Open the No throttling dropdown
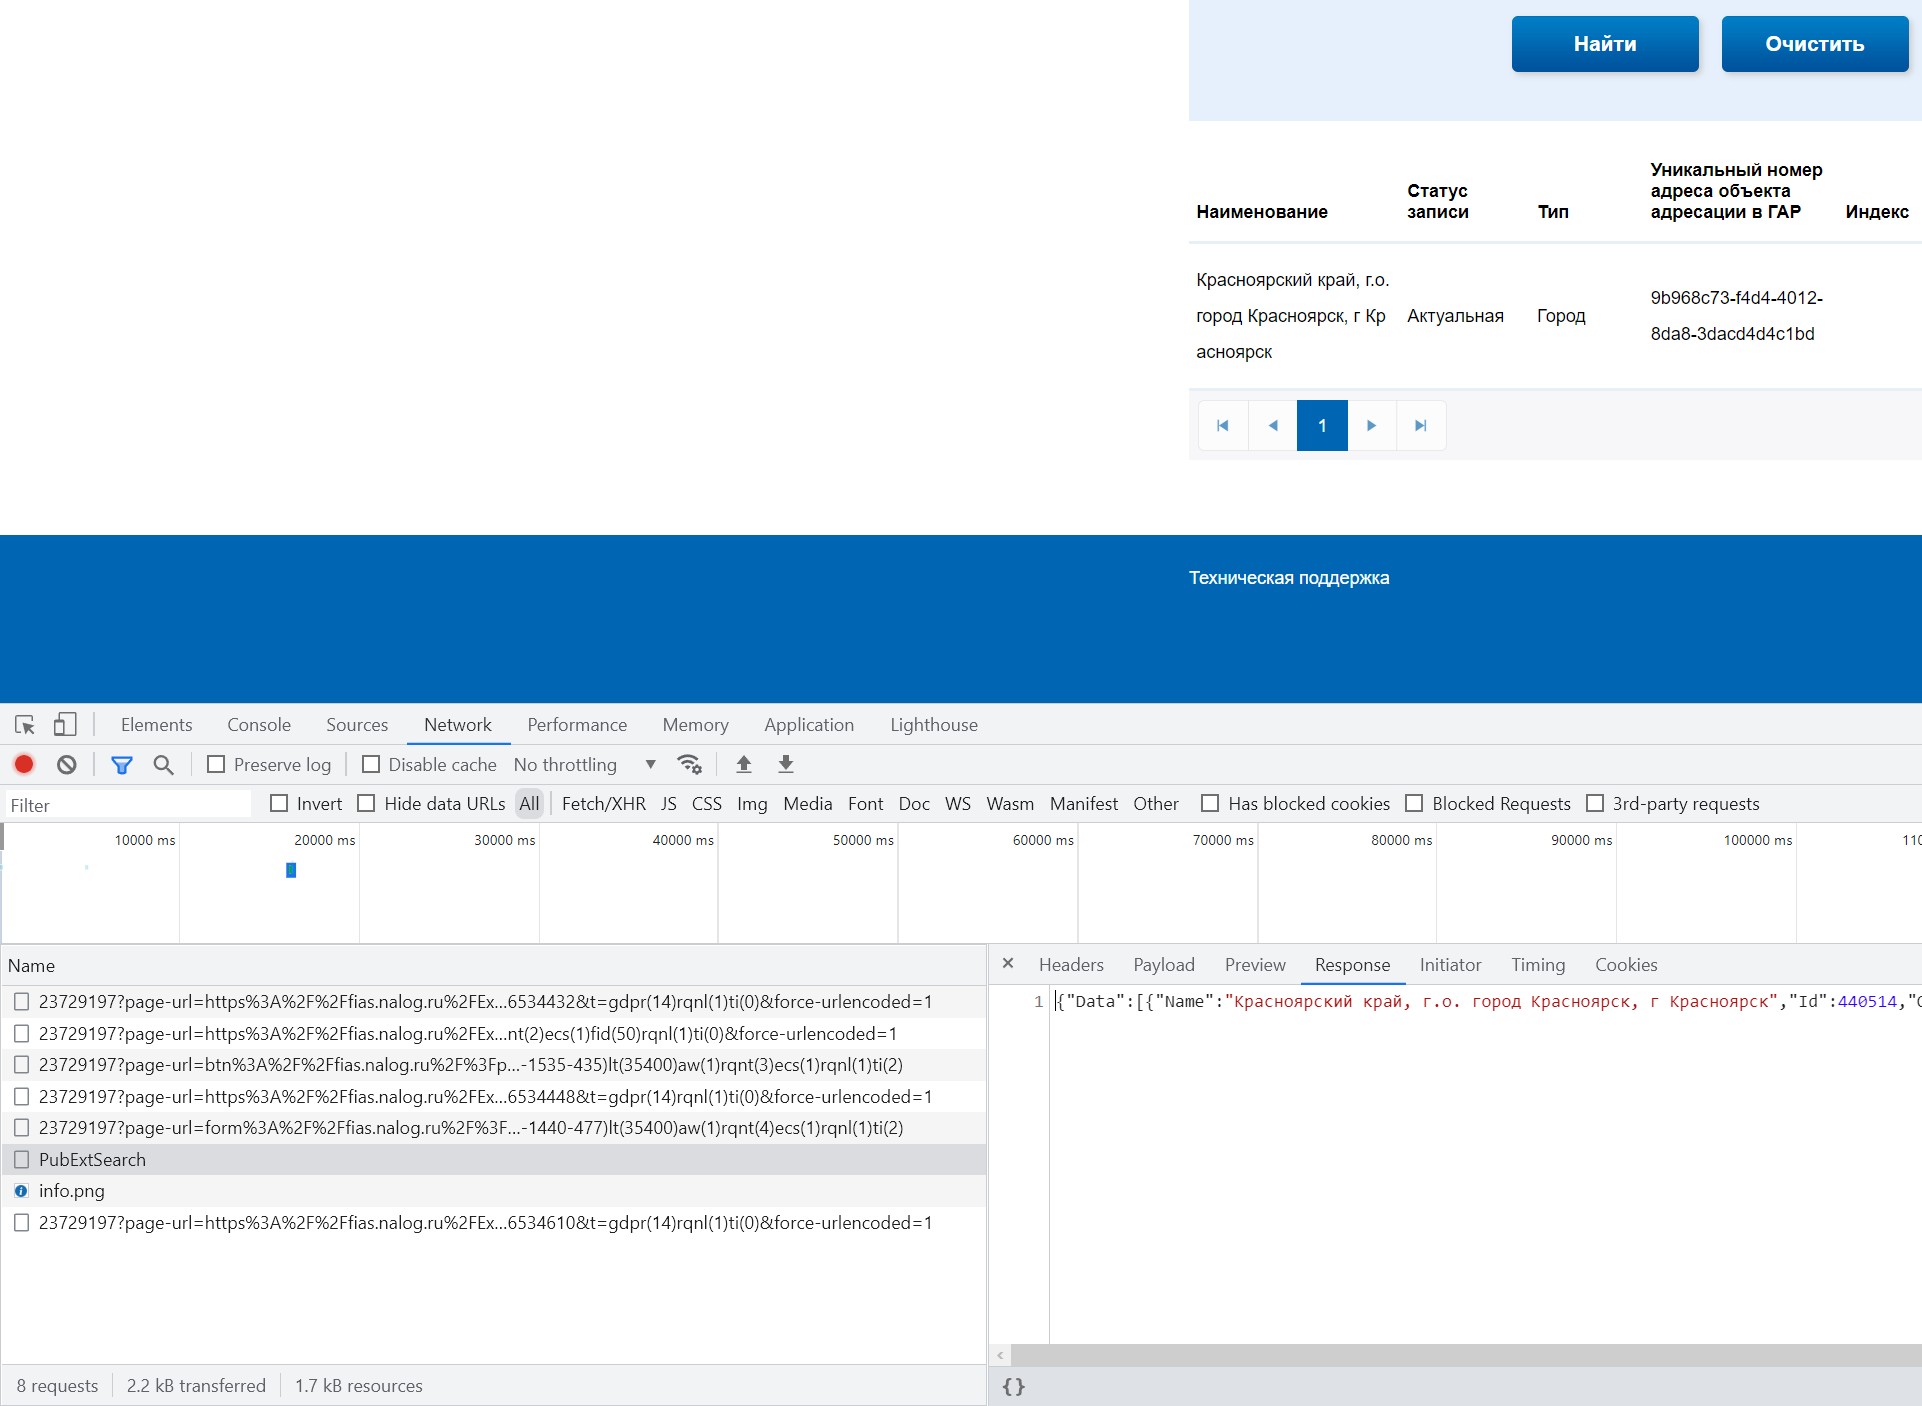Image resolution: width=1922 pixels, height=1406 pixels. click(584, 765)
